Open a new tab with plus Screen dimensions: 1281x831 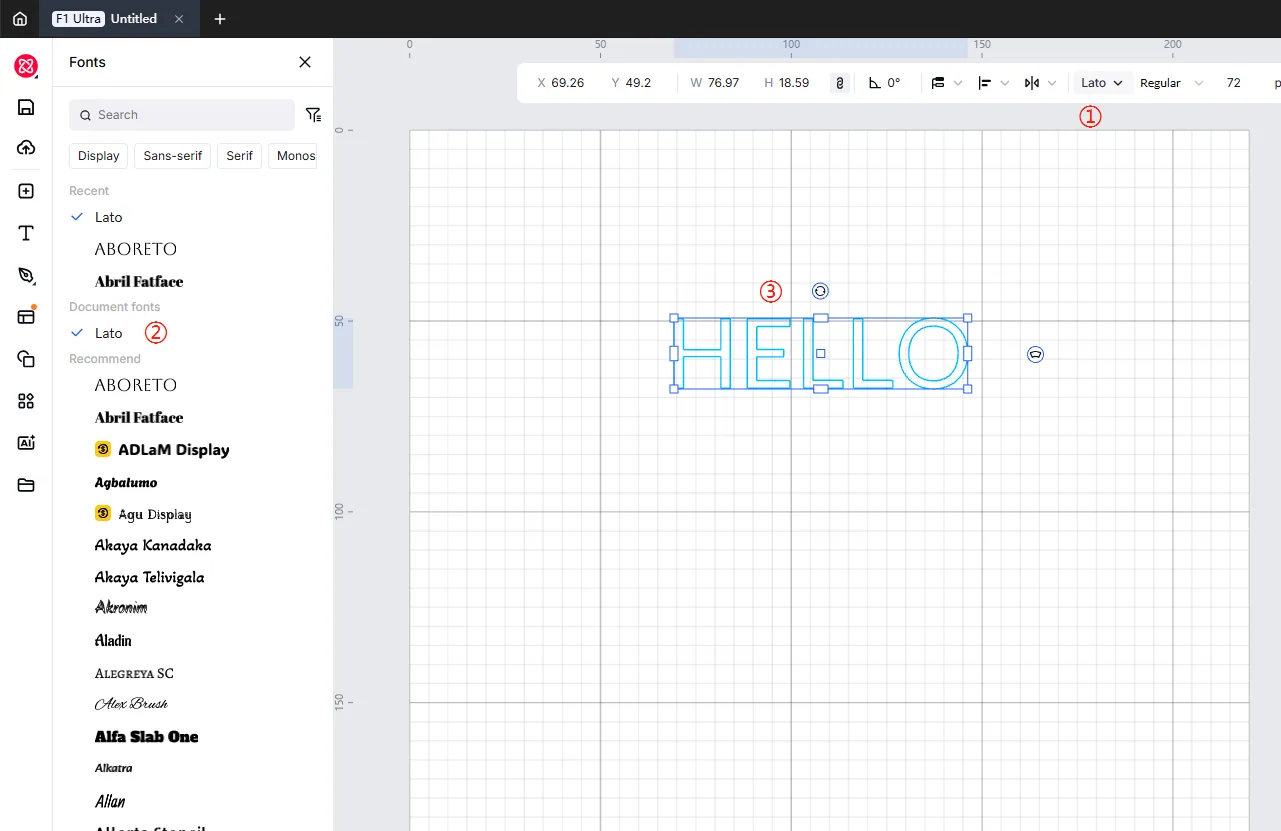tap(220, 19)
